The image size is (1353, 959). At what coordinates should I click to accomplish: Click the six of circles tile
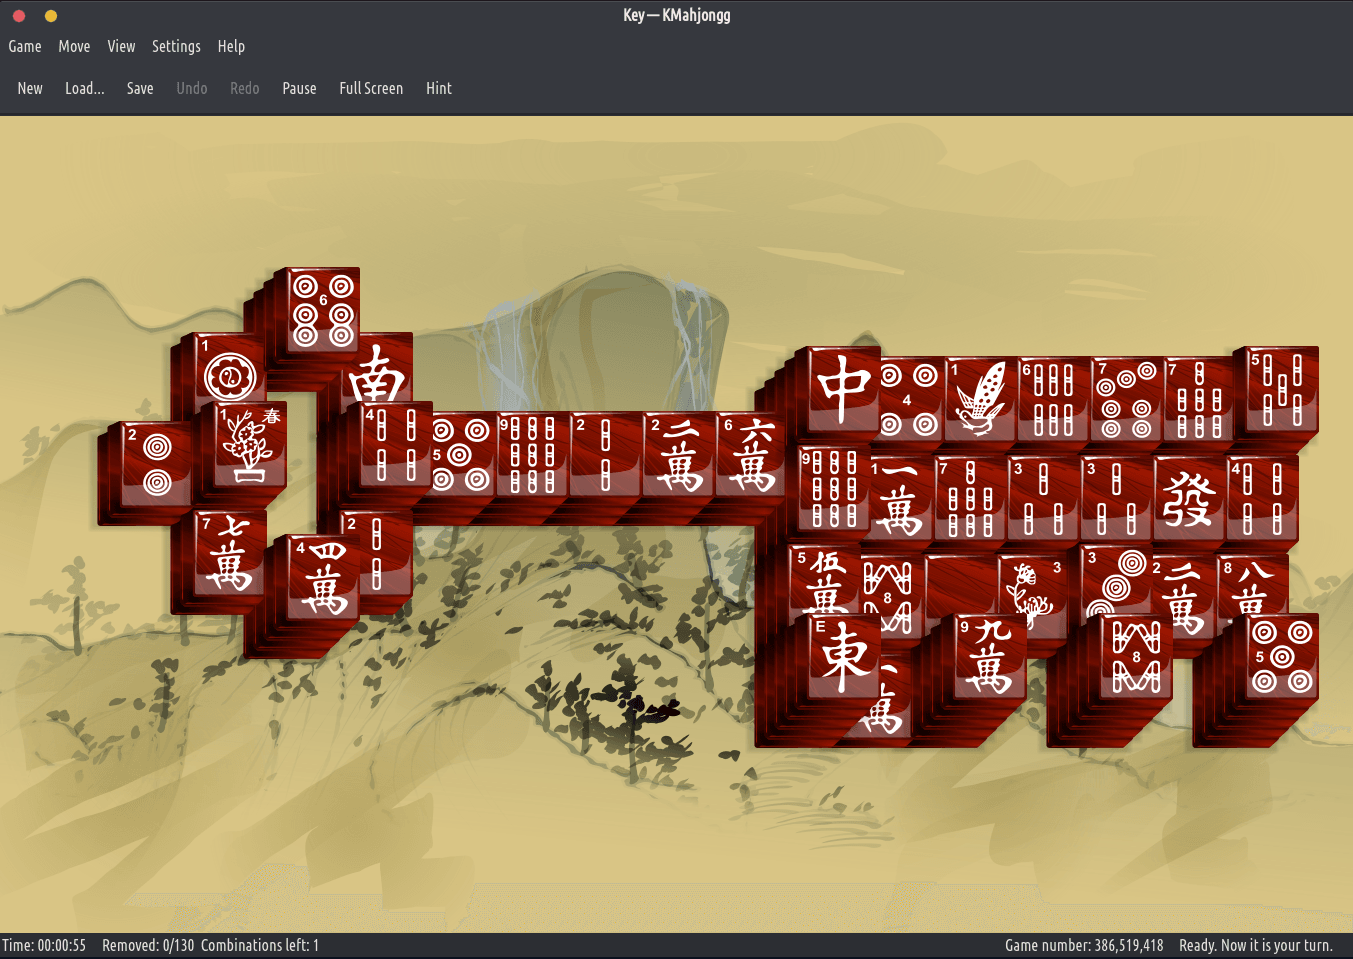pyautogui.click(x=324, y=311)
